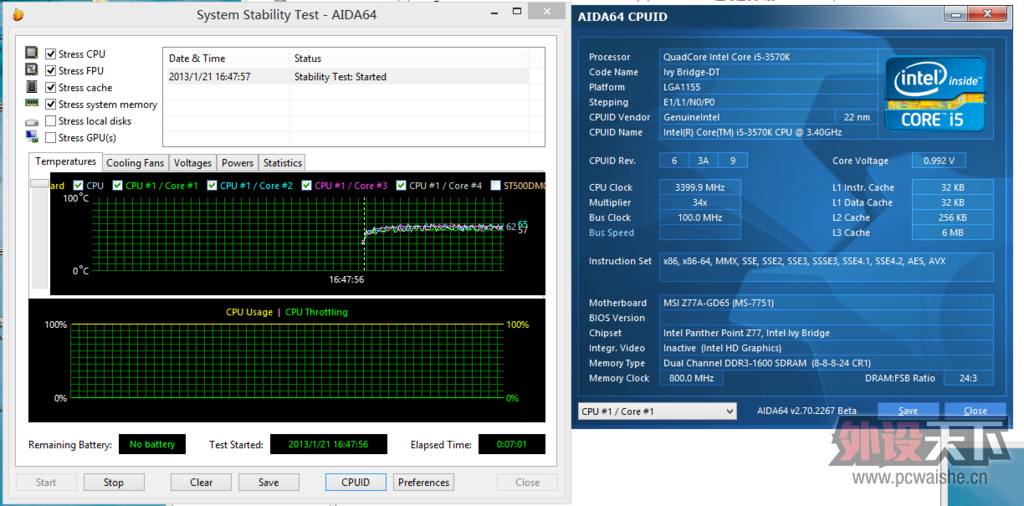Enable the ST500DM graph checkbox
This screenshot has height=506, width=1024.
coord(496,185)
